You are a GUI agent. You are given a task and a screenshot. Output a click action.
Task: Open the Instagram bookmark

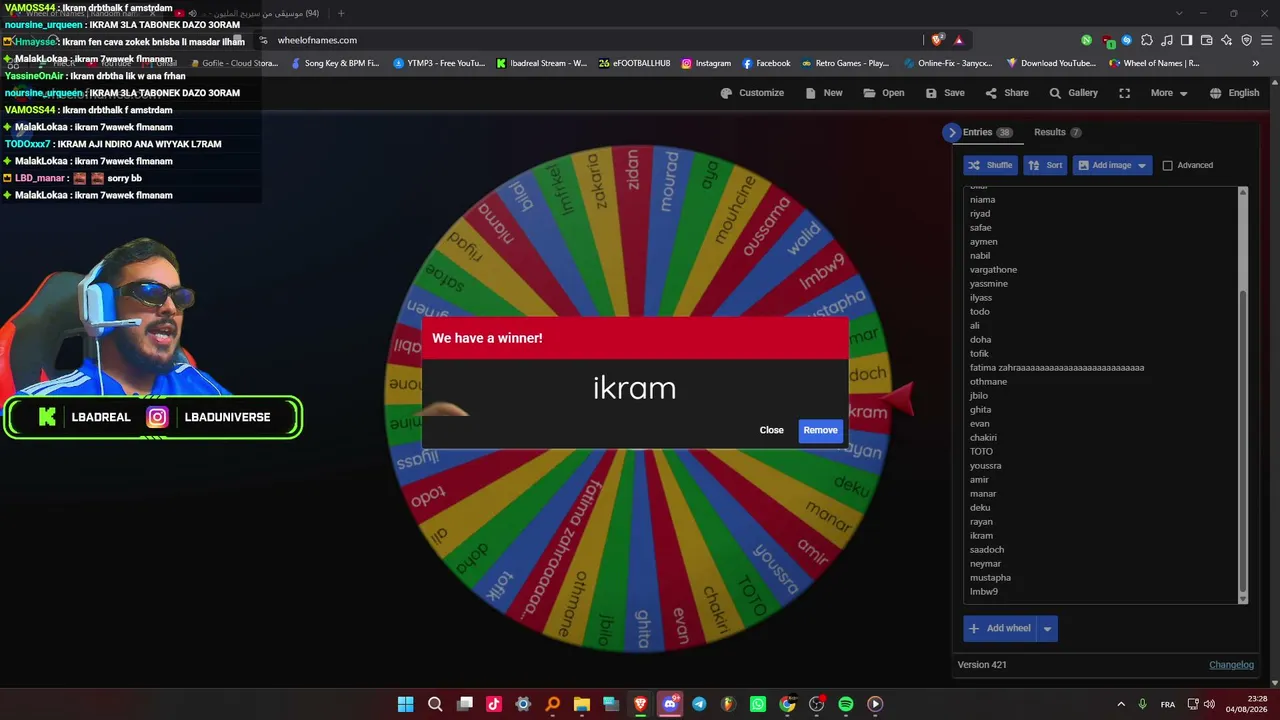pos(706,63)
